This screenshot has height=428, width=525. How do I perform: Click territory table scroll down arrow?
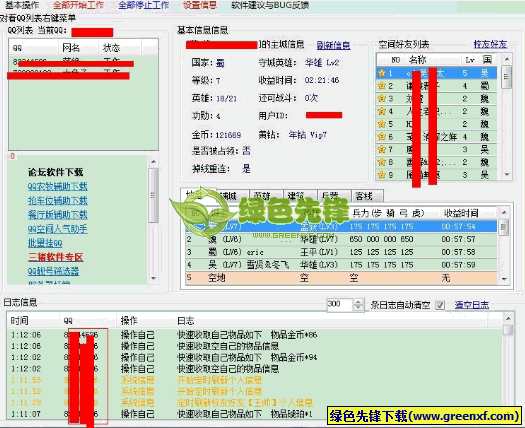tap(504, 279)
